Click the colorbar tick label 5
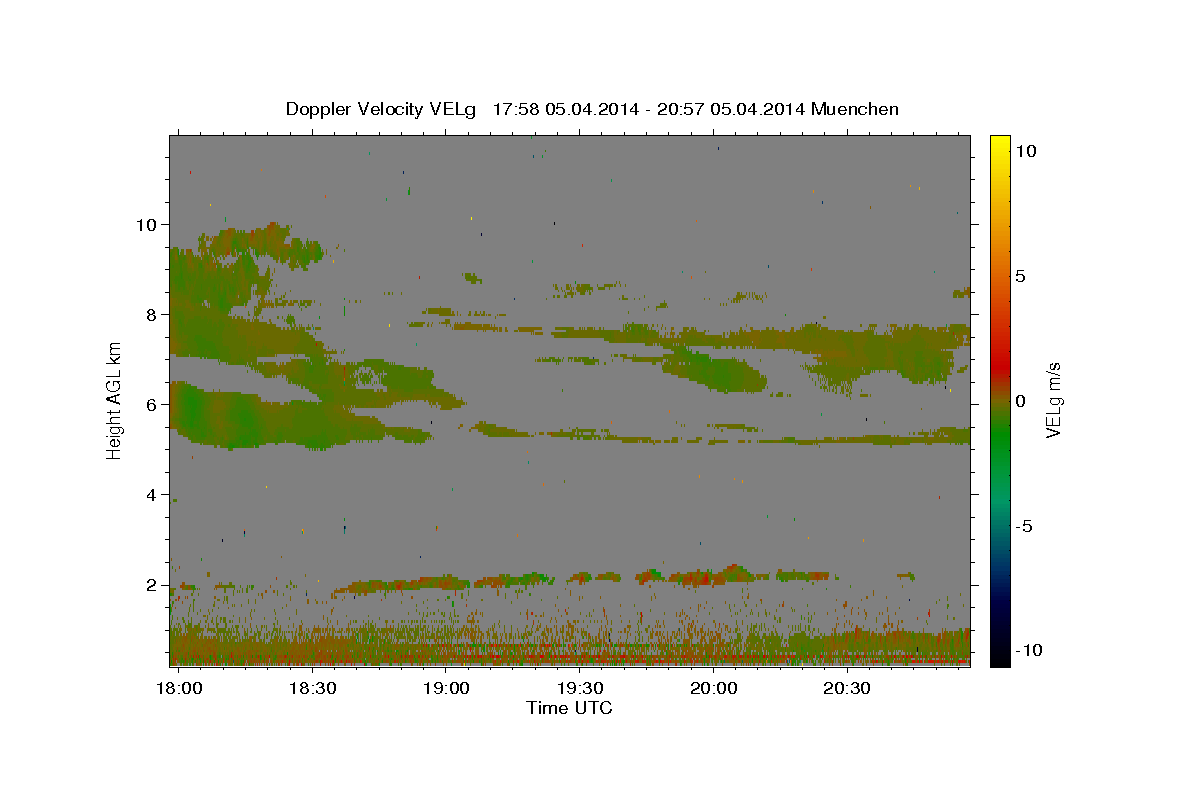Image resolution: width=1200 pixels, height=800 pixels. [x=1021, y=276]
